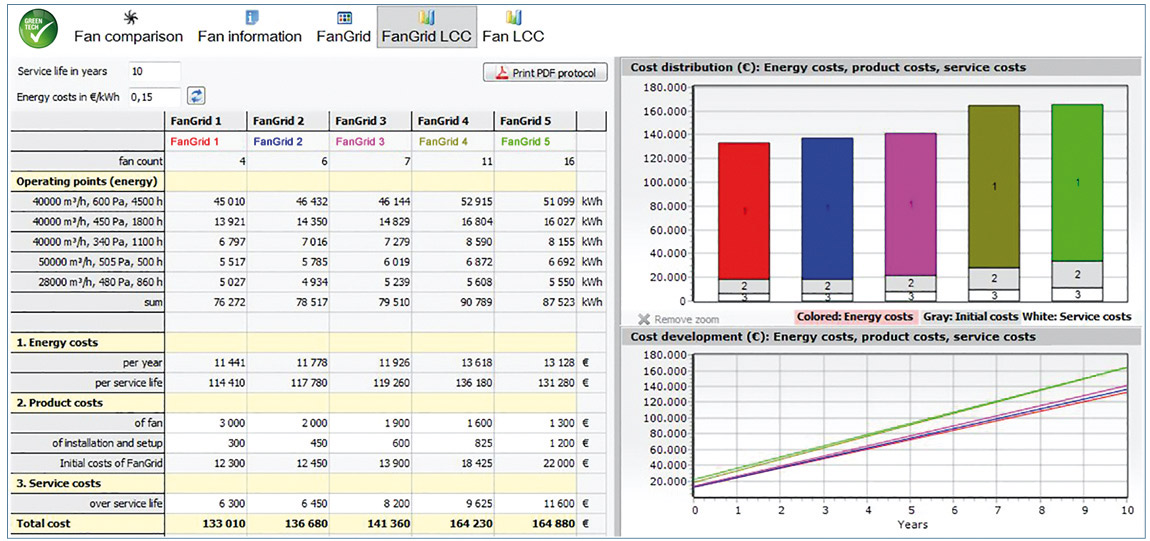This screenshot has height=541, width=1150.
Task: Select the FanGrid 1 column header
Action: [205, 120]
